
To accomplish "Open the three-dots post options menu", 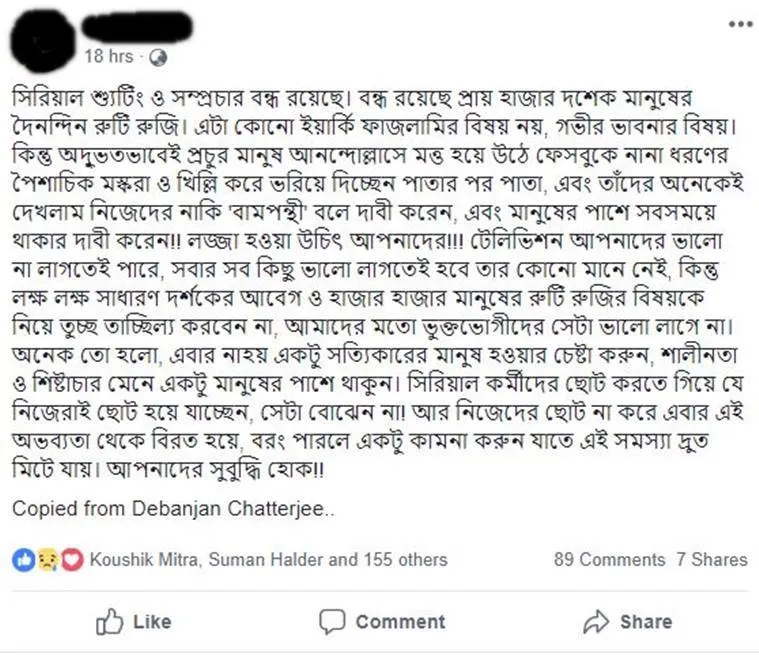I will (741, 24).
